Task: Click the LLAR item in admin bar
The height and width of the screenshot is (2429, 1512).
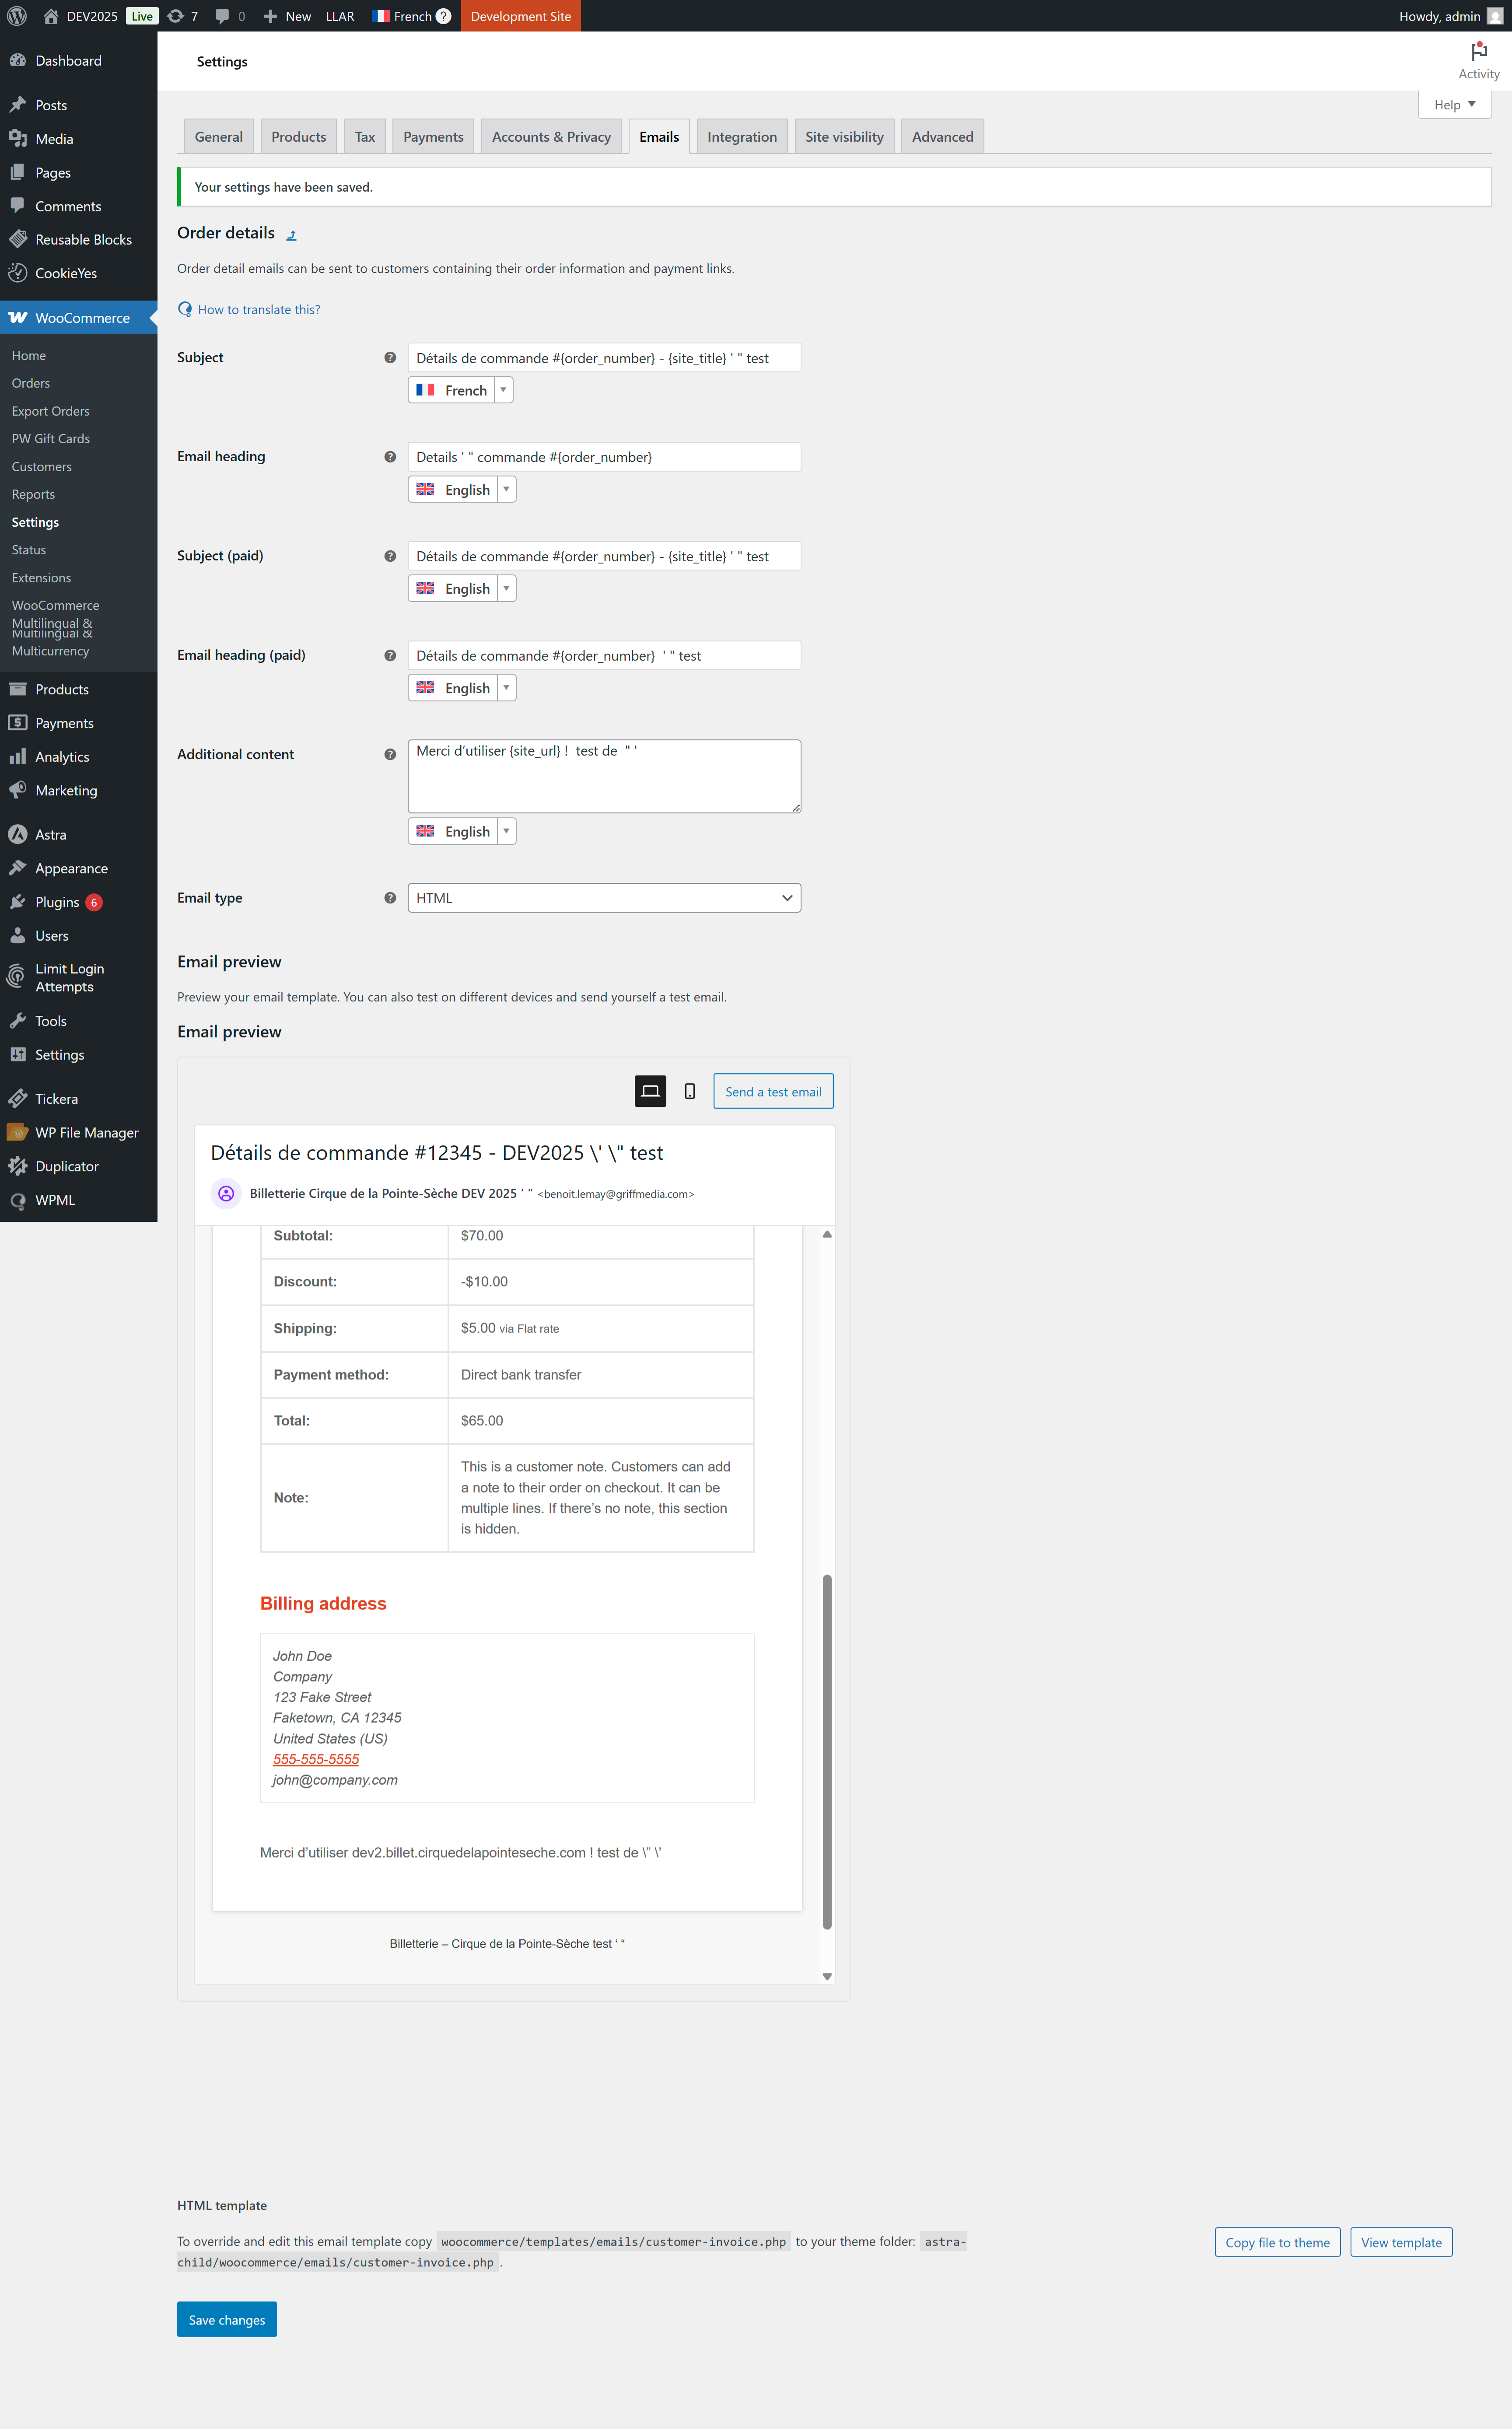Action: point(340,16)
